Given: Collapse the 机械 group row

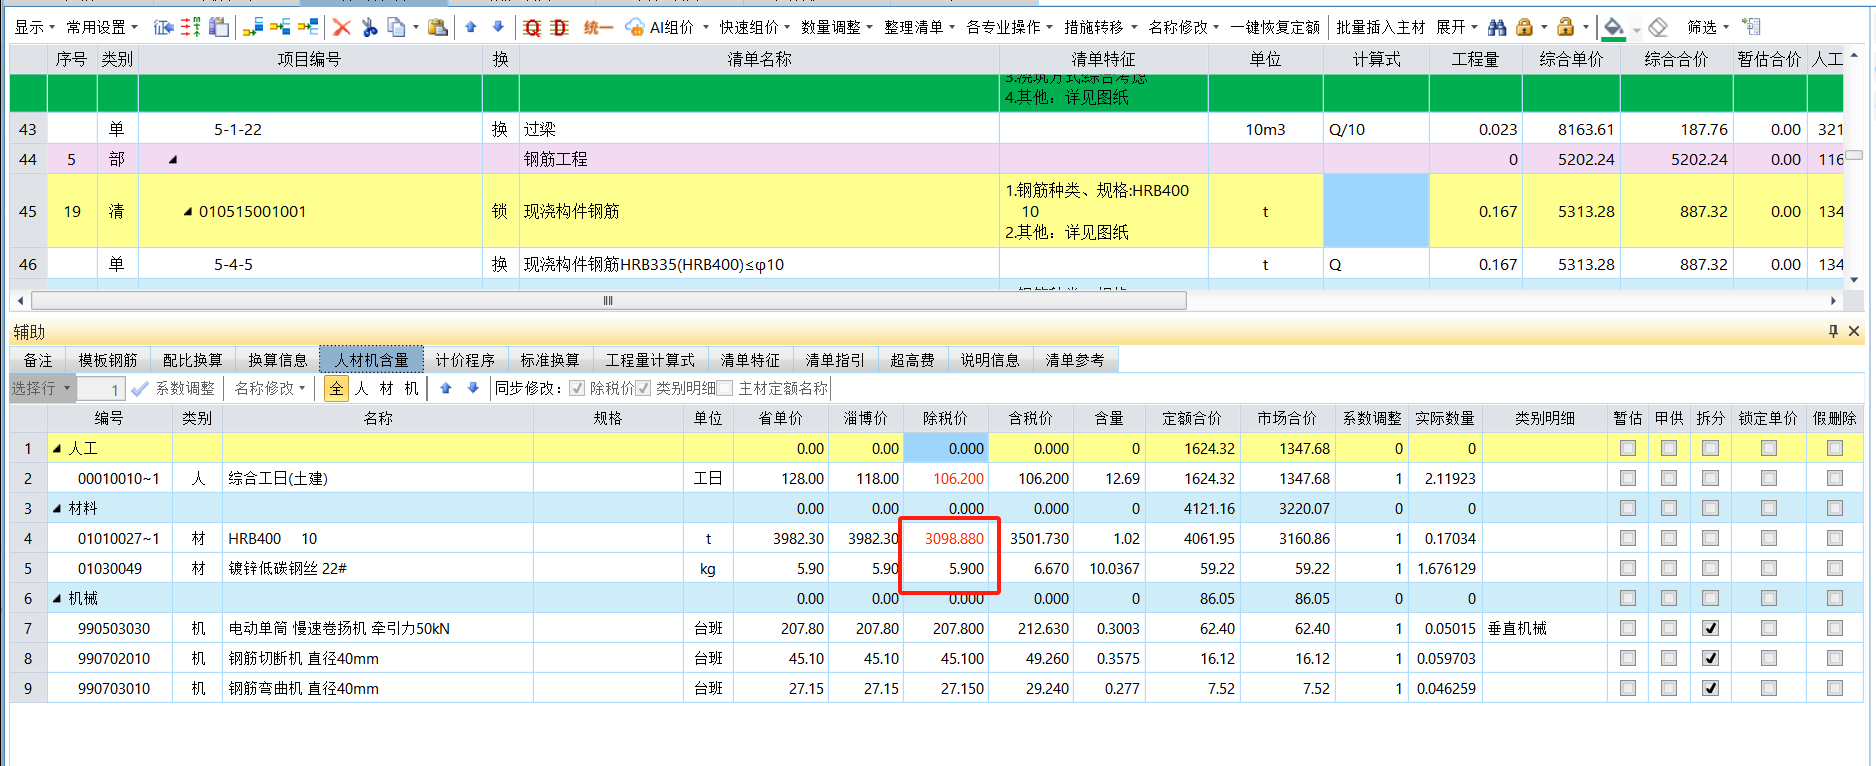Looking at the screenshot, I should pyautogui.click(x=57, y=599).
